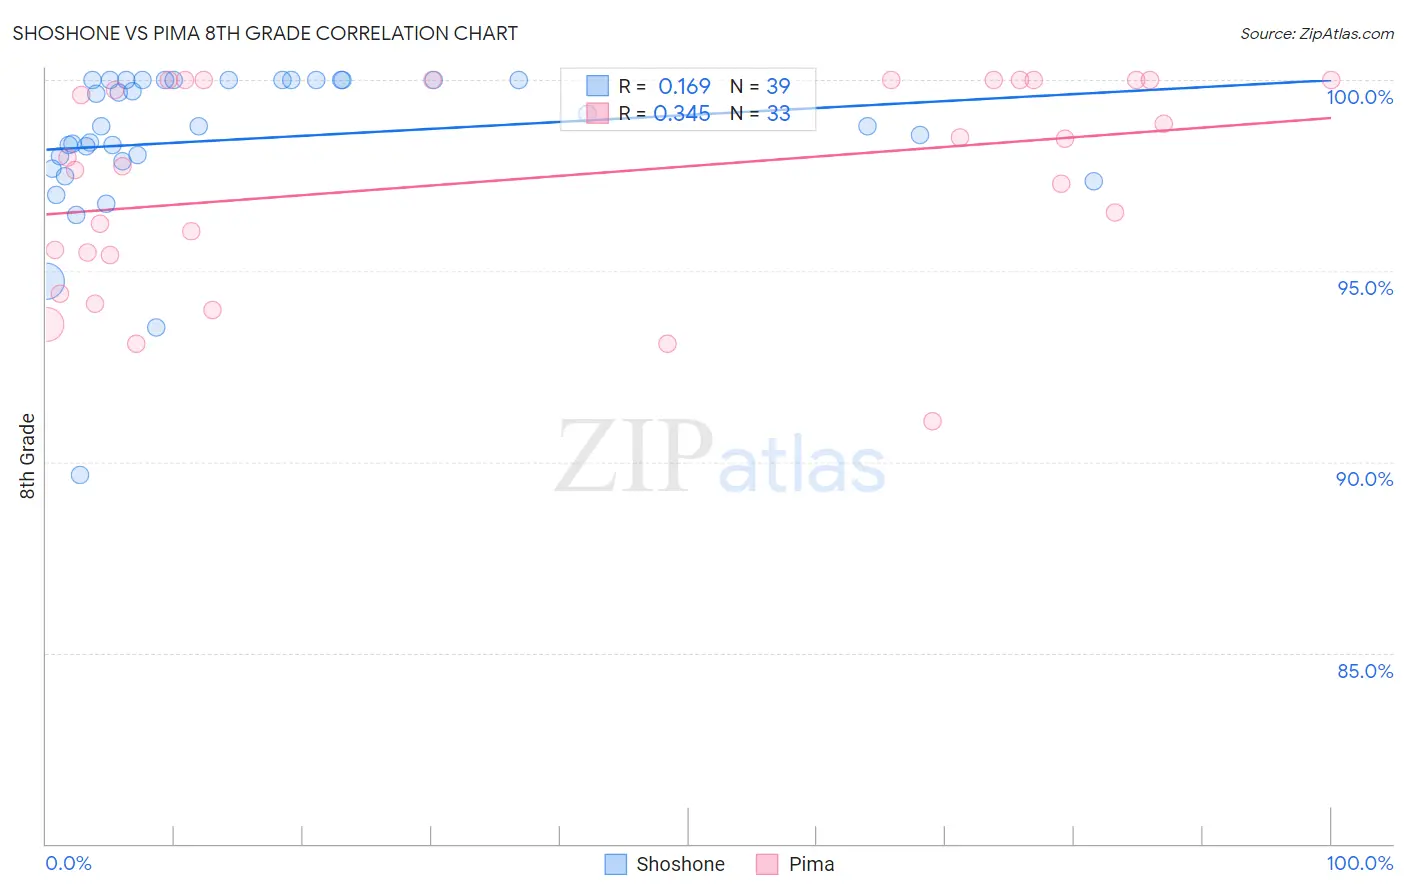
Task: Select the Shoshone legend label
Action: 680,864
